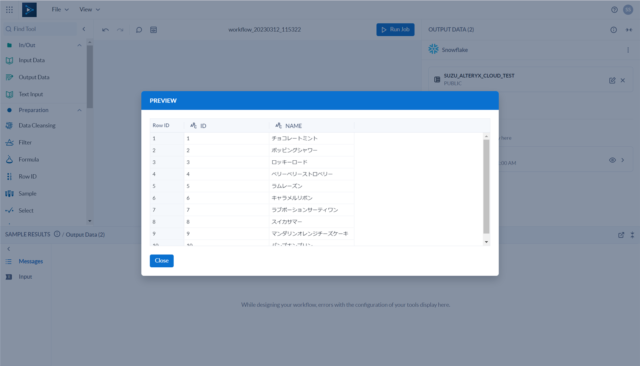
Task: Close the Preview dialog
Action: click(162, 261)
